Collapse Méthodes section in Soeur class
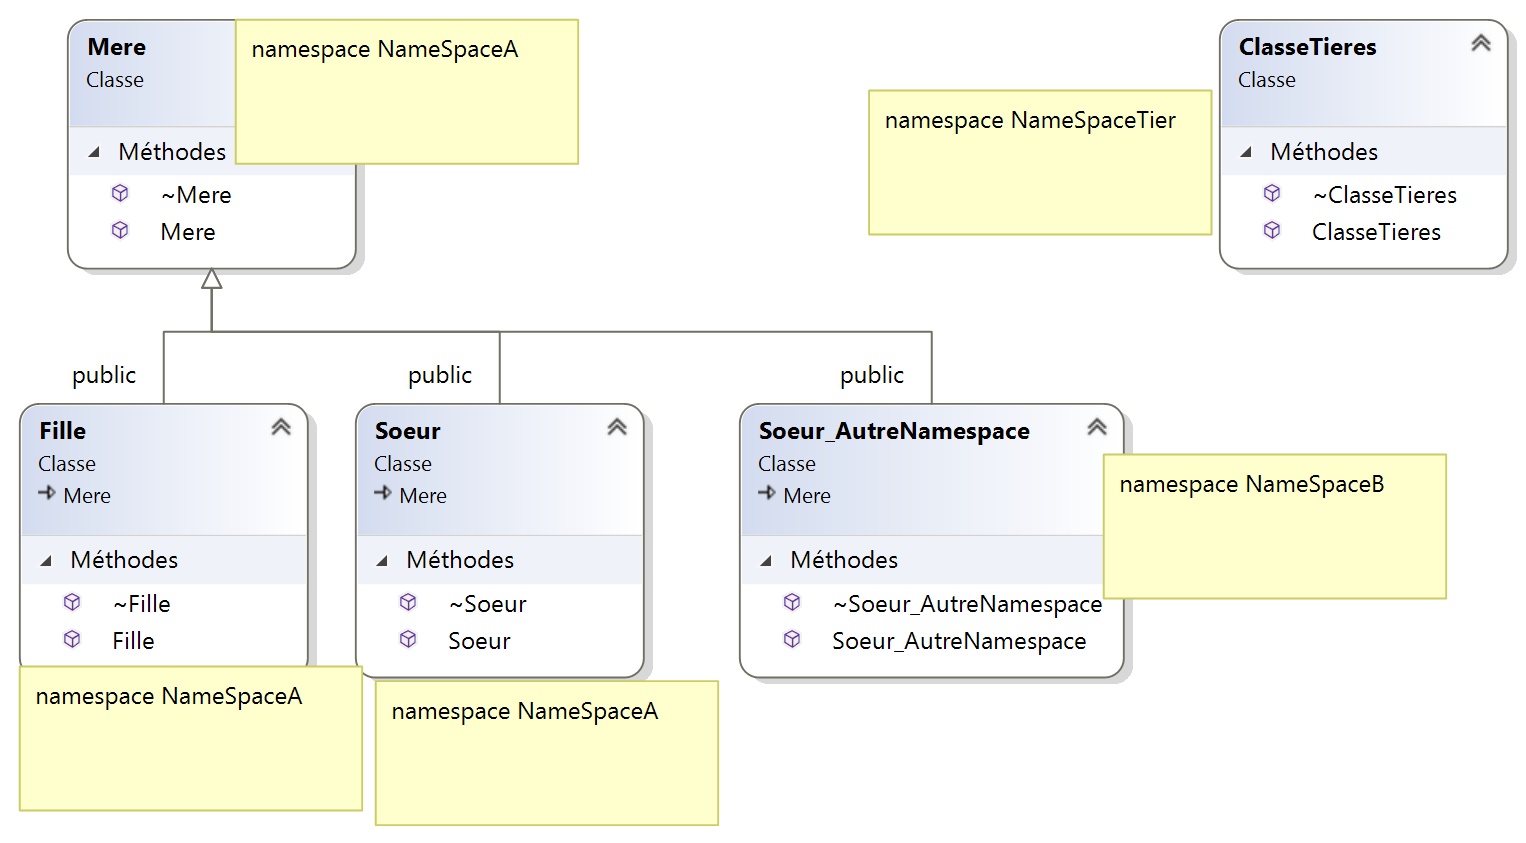 (383, 561)
